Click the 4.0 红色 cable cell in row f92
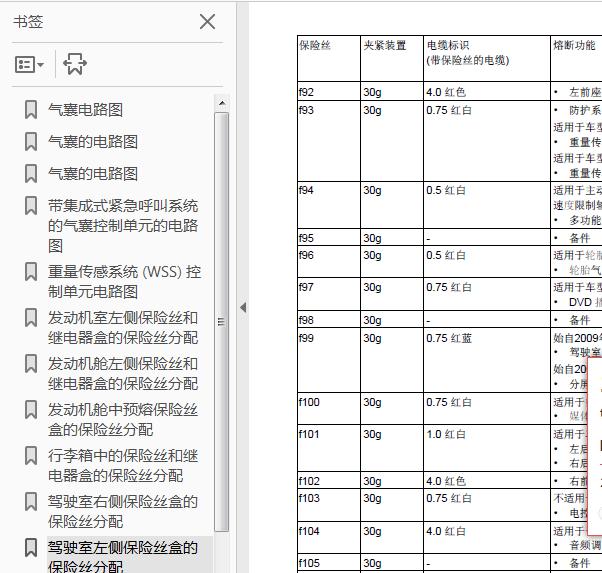Screen dimensions: 602x573 (487, 91)
